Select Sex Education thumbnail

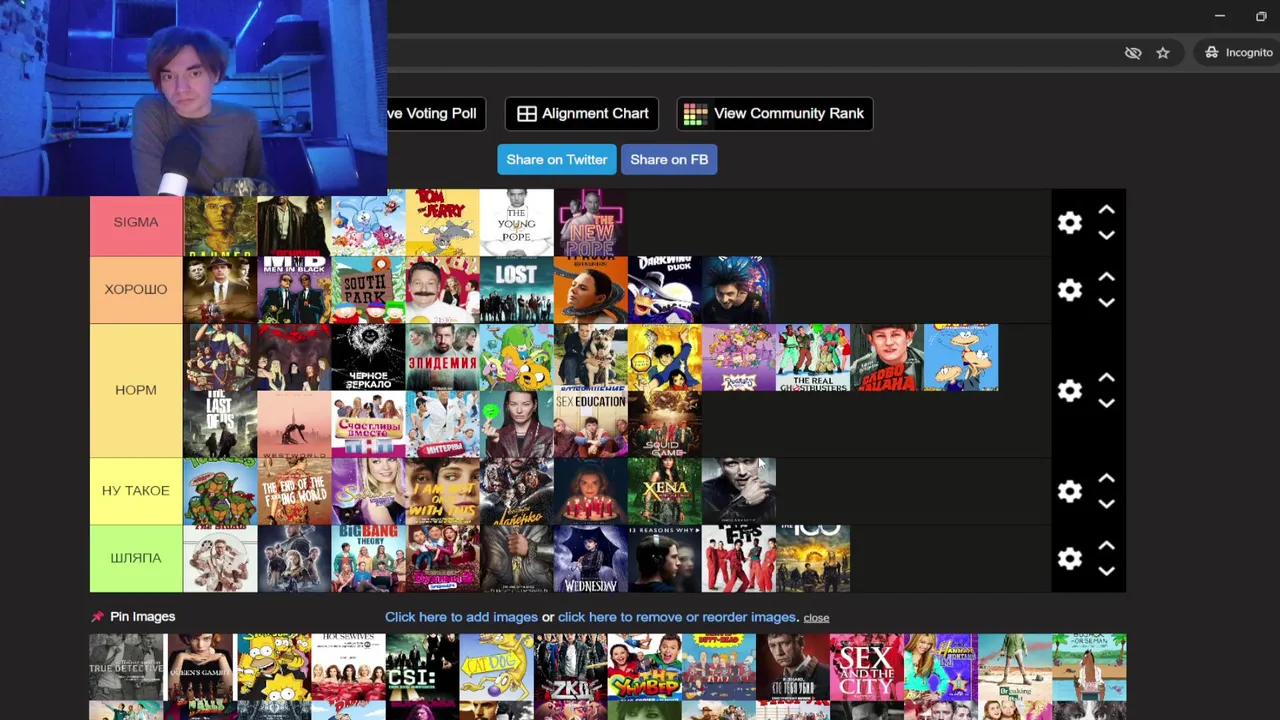click(x=590, y=424)
